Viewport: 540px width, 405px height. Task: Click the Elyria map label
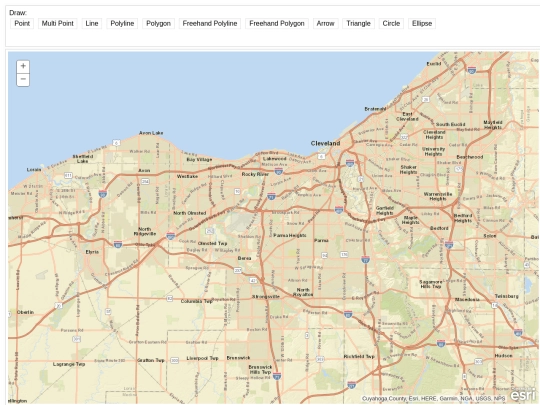tap(92, 252)
